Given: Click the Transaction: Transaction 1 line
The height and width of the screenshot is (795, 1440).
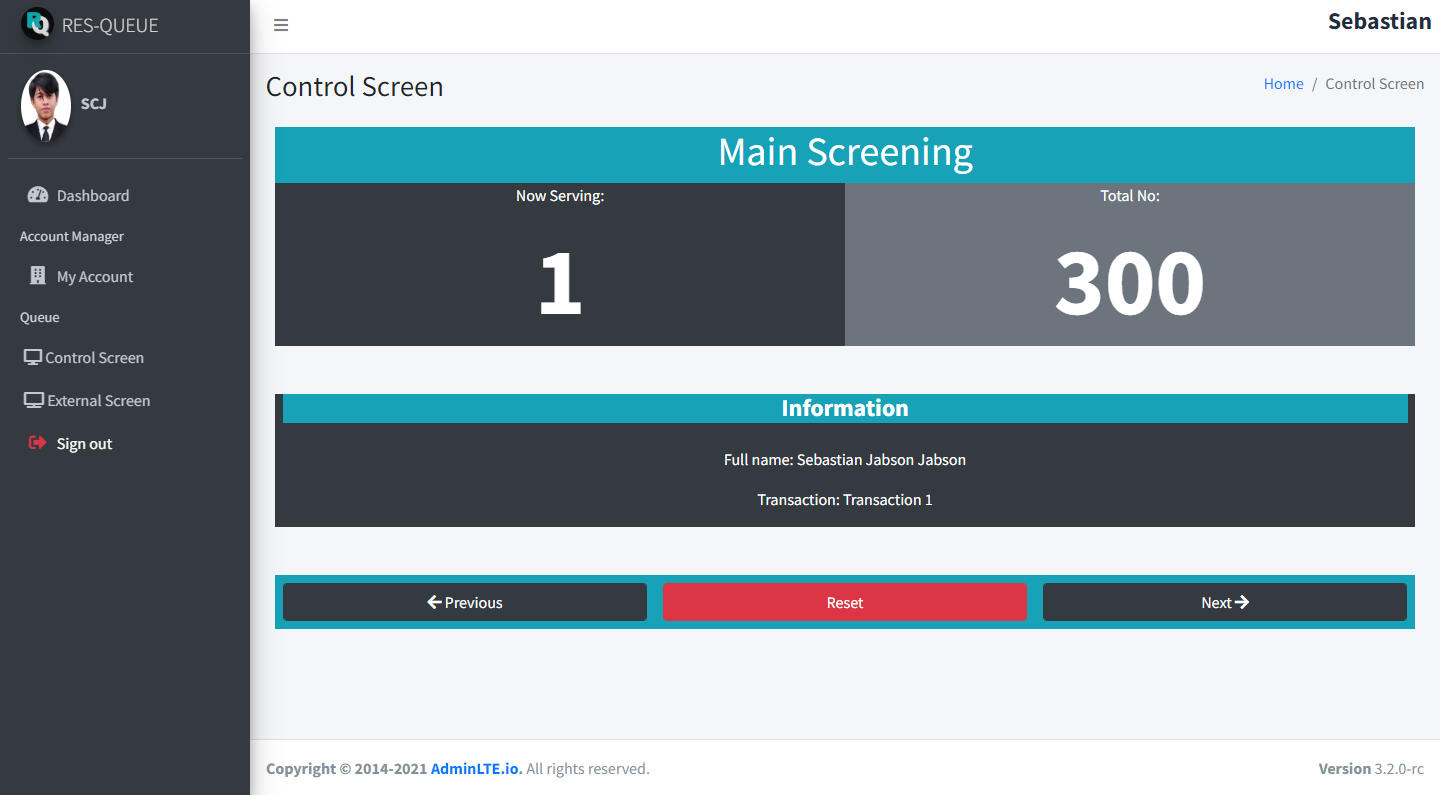Looking at the screenshot, I should 845,500.
